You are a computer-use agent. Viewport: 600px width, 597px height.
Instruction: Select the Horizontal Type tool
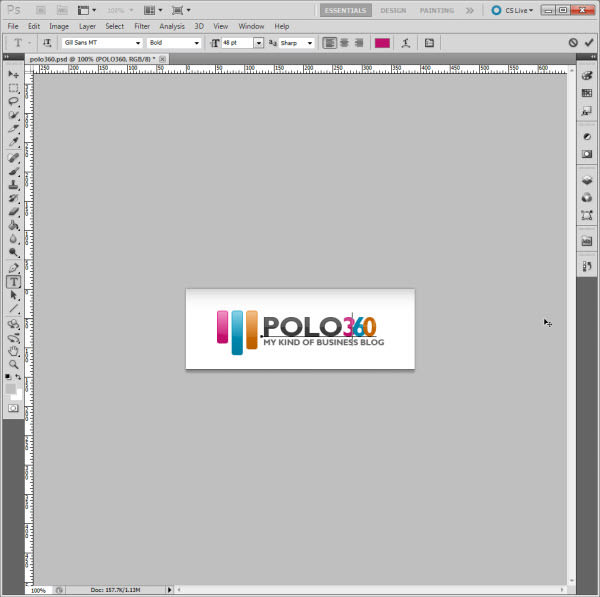pos(13,282)
